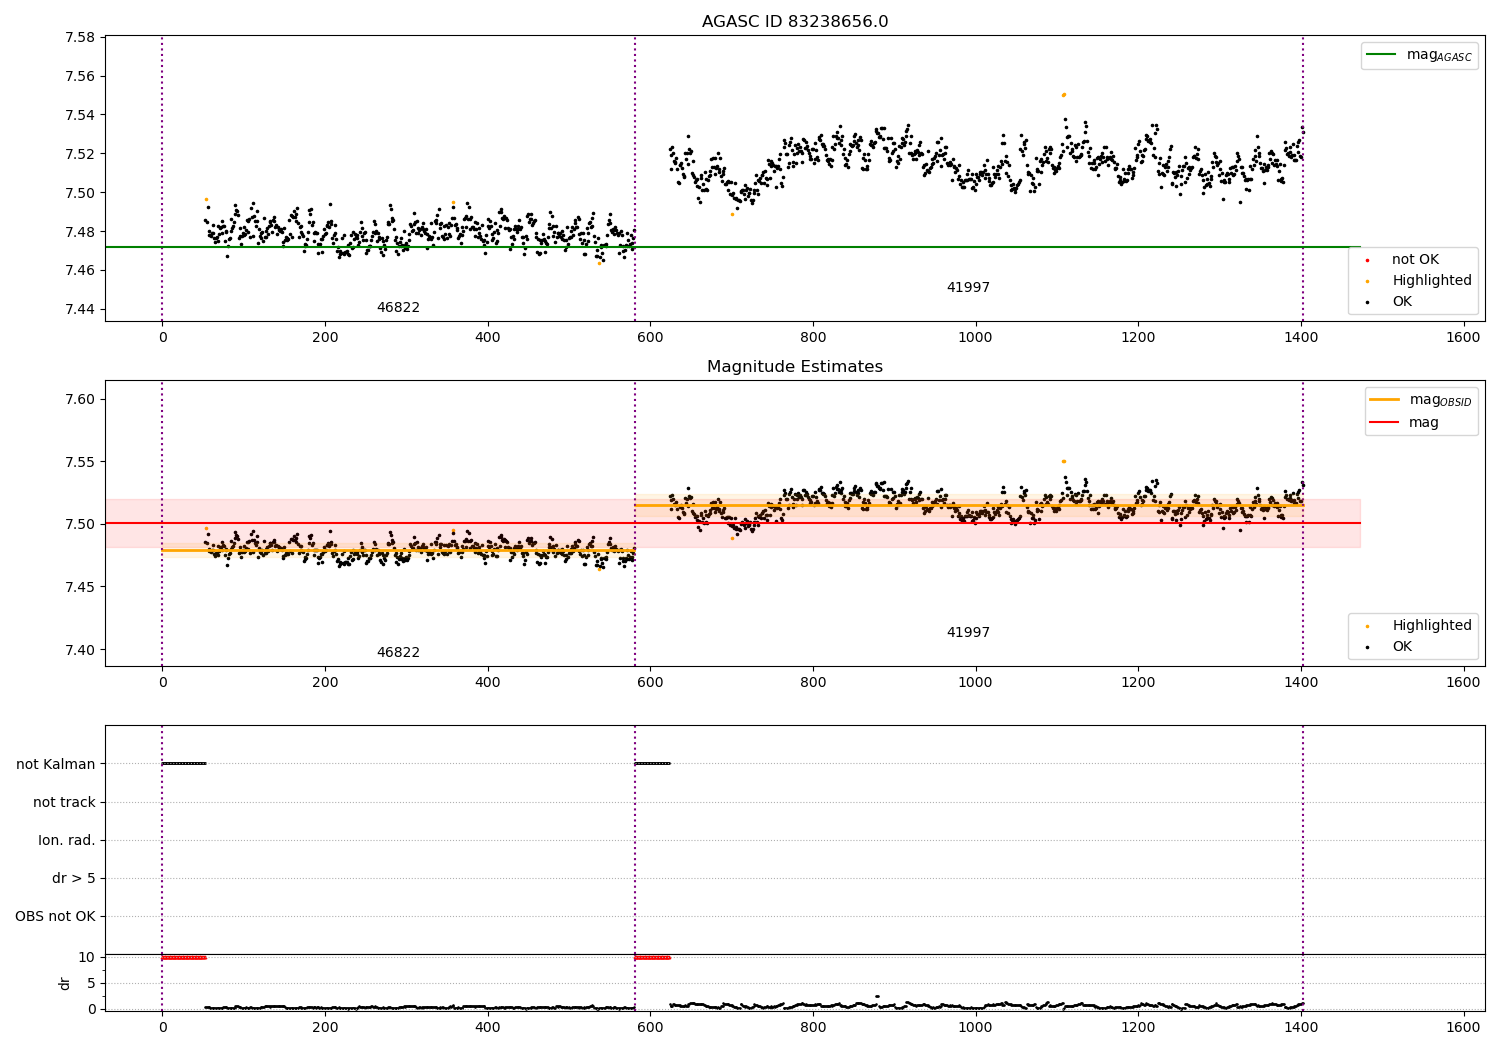Viewport: 1500px width, 1050px height.
Task: Select the 7.46 y-axis tick label
Action: point(80,270)
